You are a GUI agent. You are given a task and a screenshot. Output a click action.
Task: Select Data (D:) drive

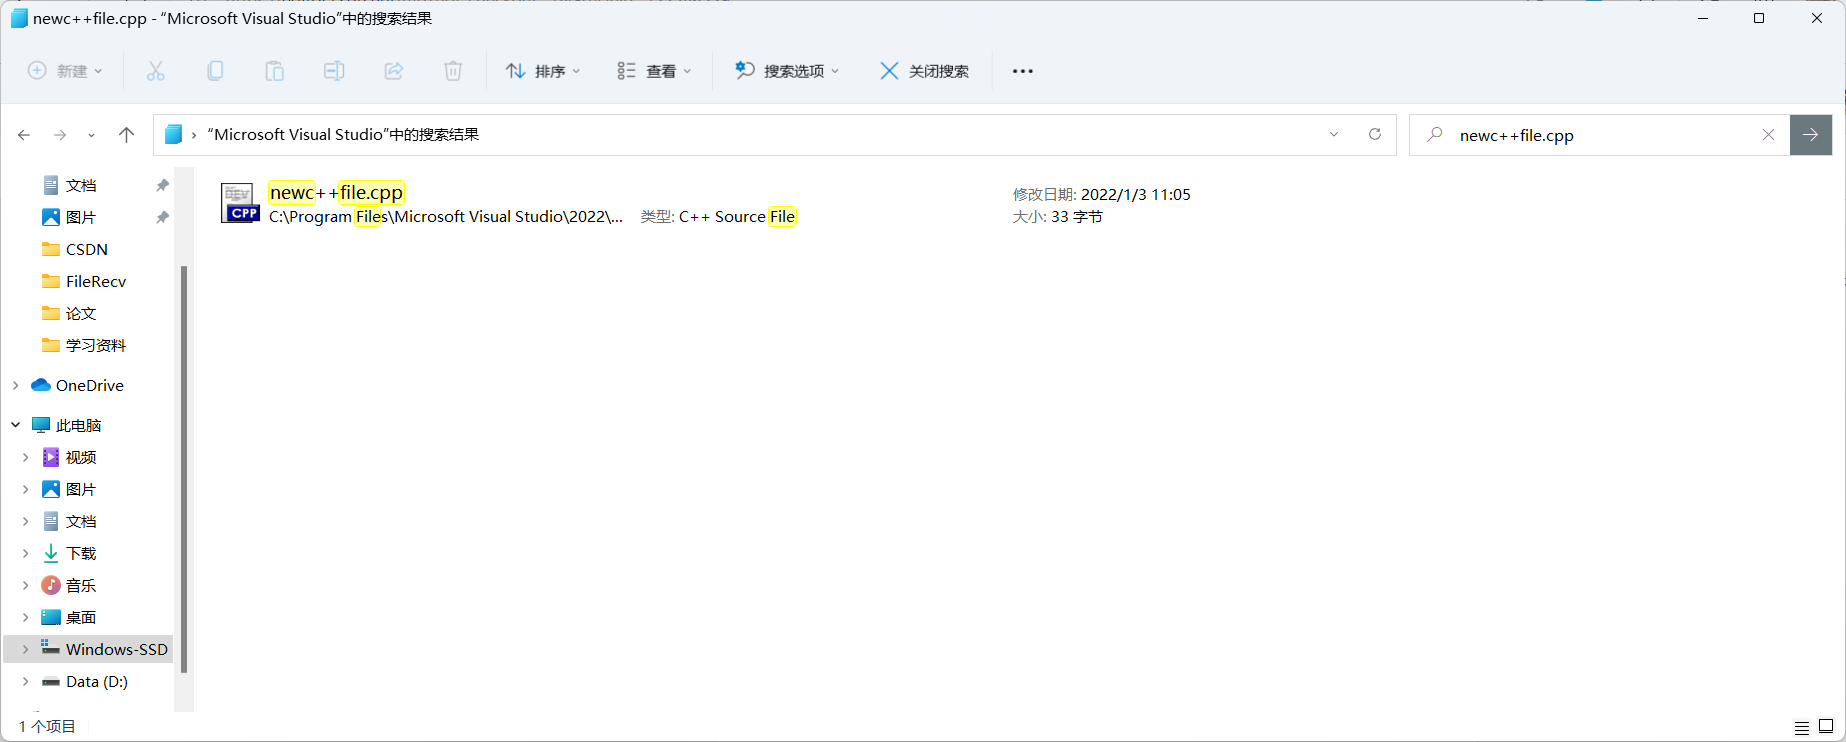tap(97, 681)
